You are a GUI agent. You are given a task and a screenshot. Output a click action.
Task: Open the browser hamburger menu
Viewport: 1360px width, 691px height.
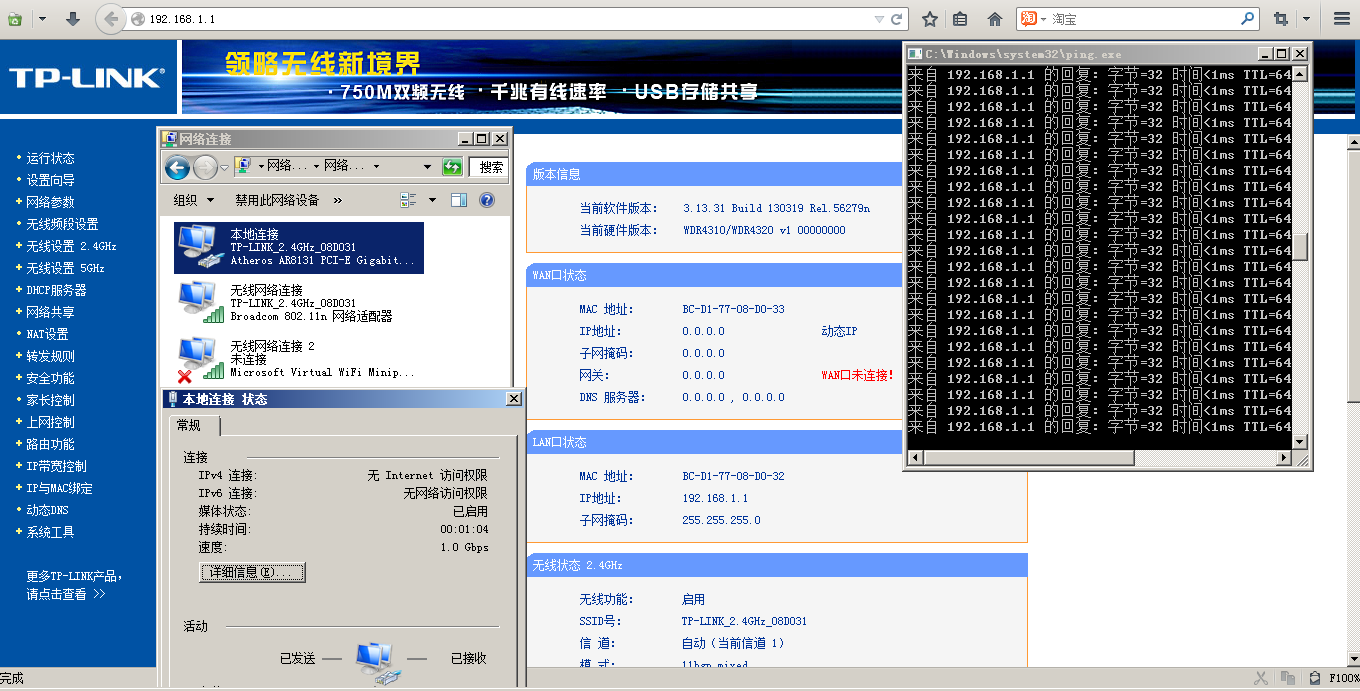(1342, 19)
